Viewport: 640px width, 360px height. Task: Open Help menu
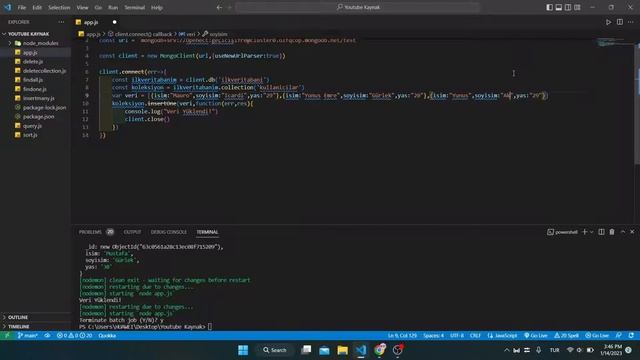click(157, 7)
